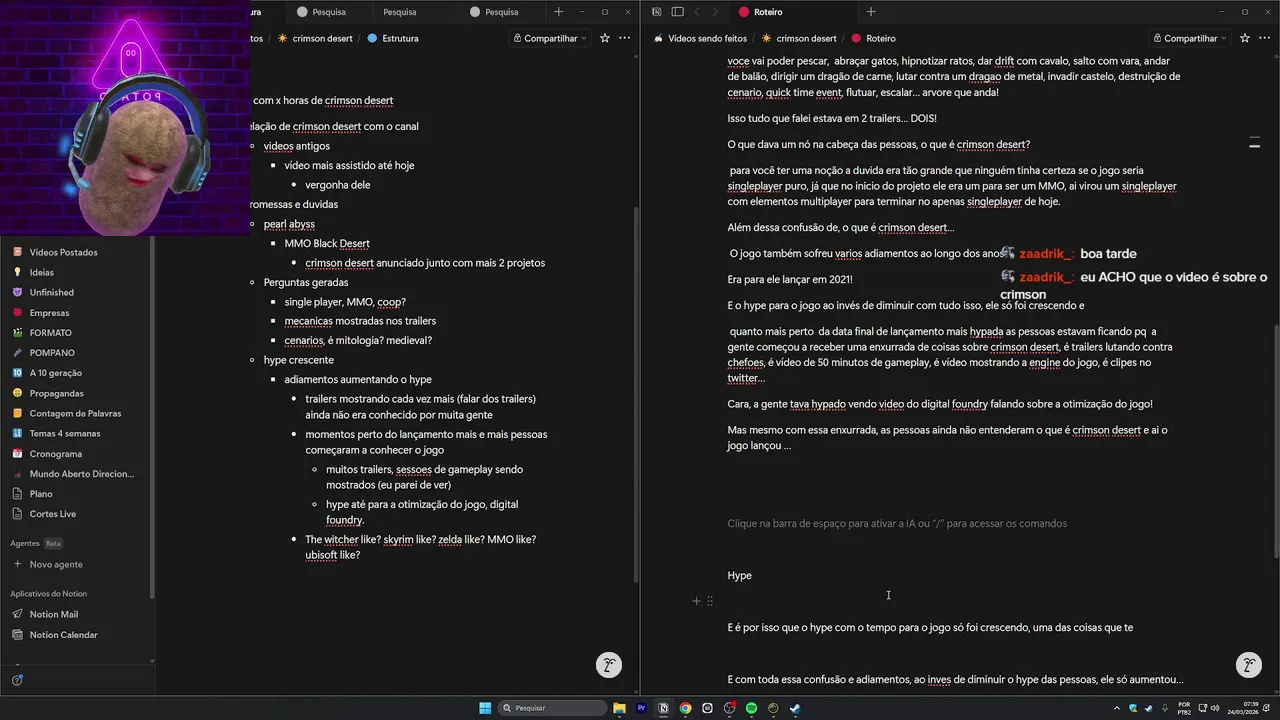Toggle the sidebar icon in right window
1280x720 pixels.
pos(677,12)
